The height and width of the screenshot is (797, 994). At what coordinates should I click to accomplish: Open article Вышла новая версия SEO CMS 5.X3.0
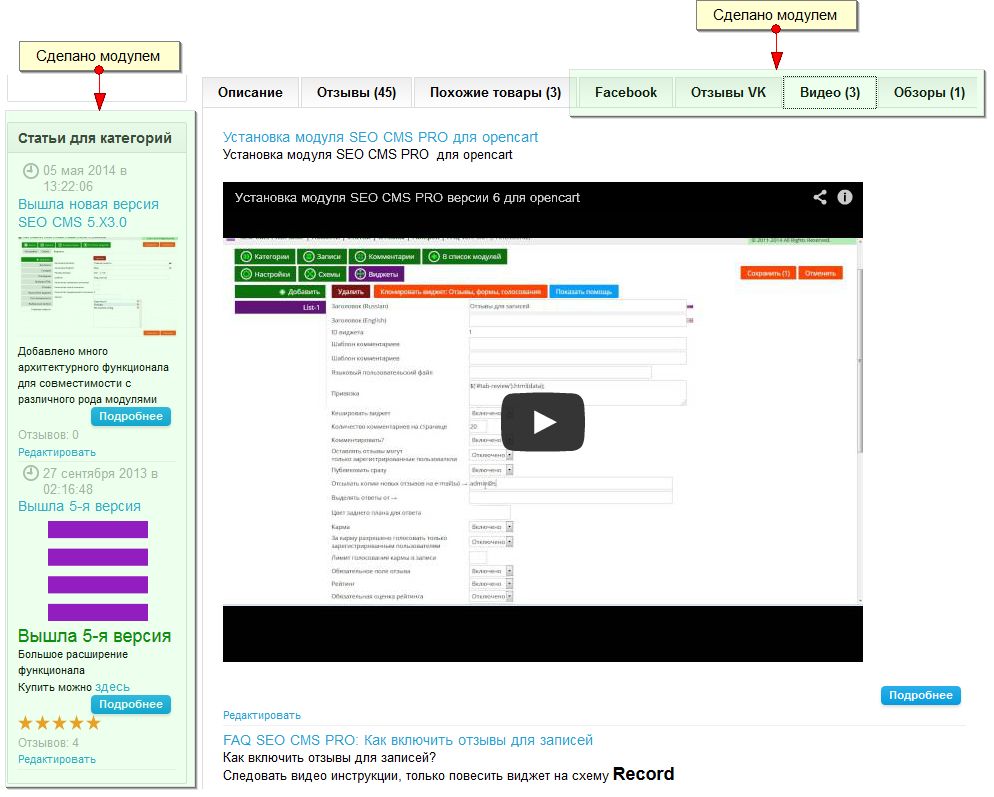click(x=88, y=213)
